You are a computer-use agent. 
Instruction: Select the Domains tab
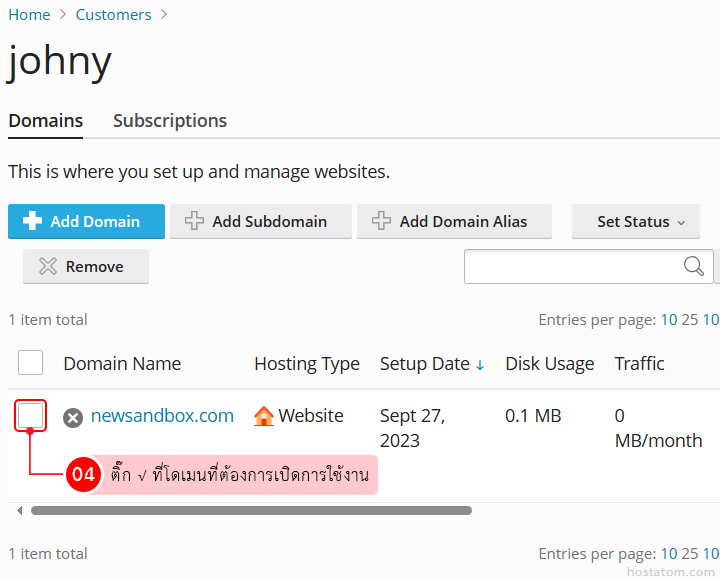(46, 121)
